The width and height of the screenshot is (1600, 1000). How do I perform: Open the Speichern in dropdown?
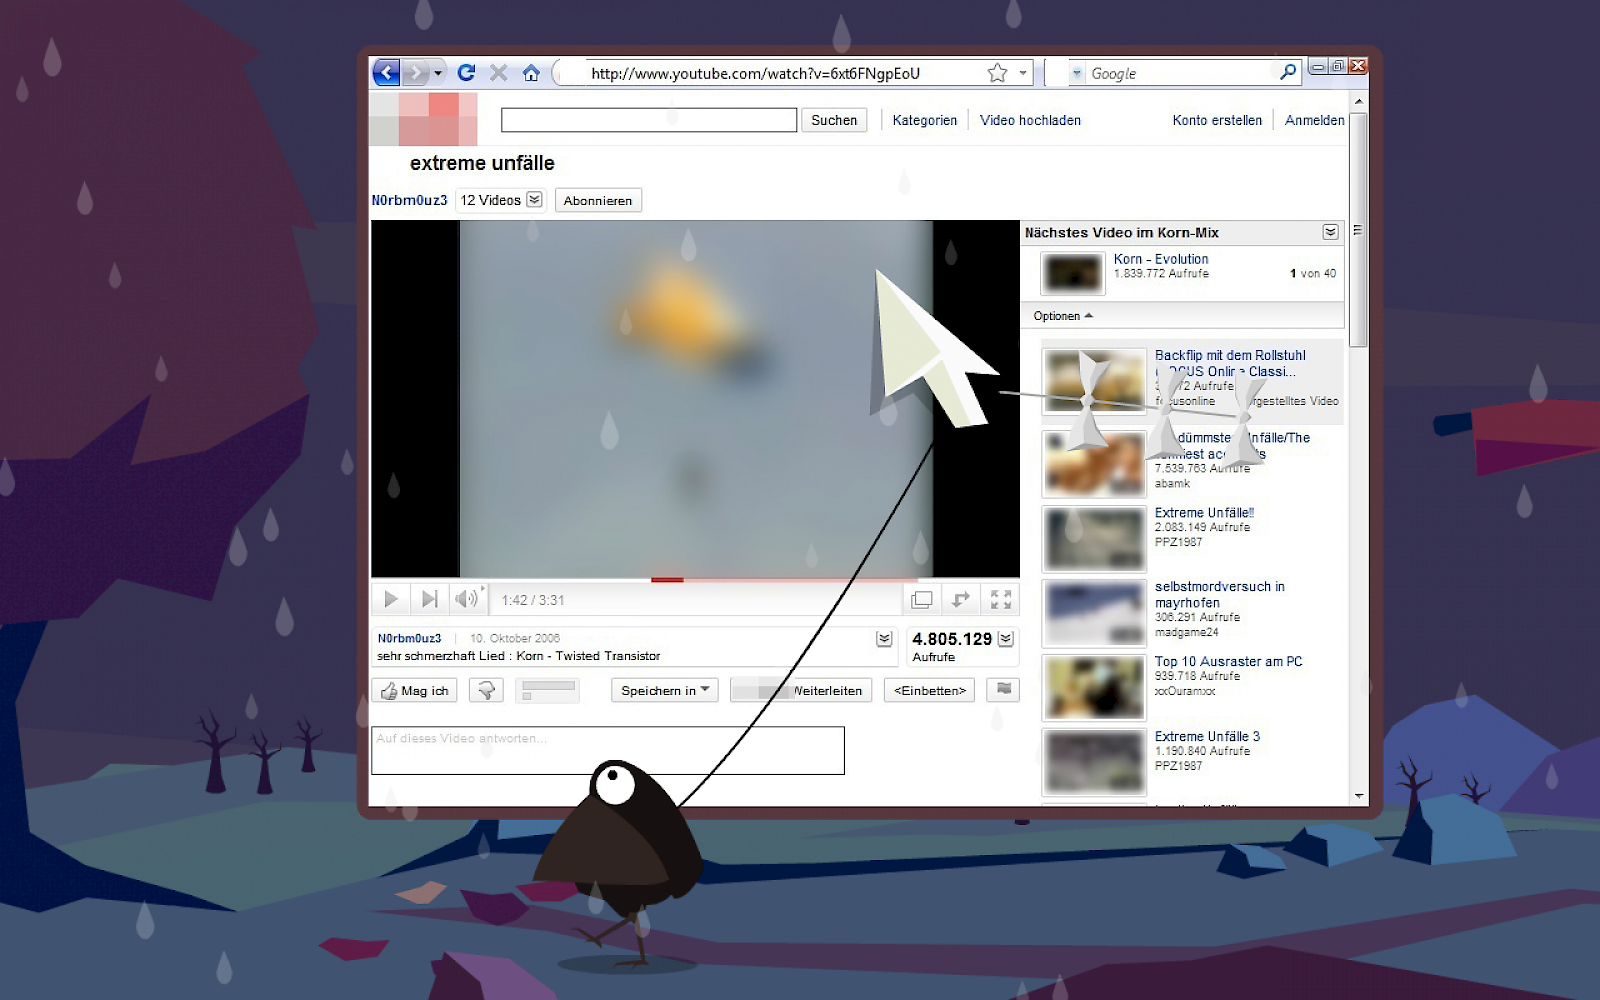point(664,690)
